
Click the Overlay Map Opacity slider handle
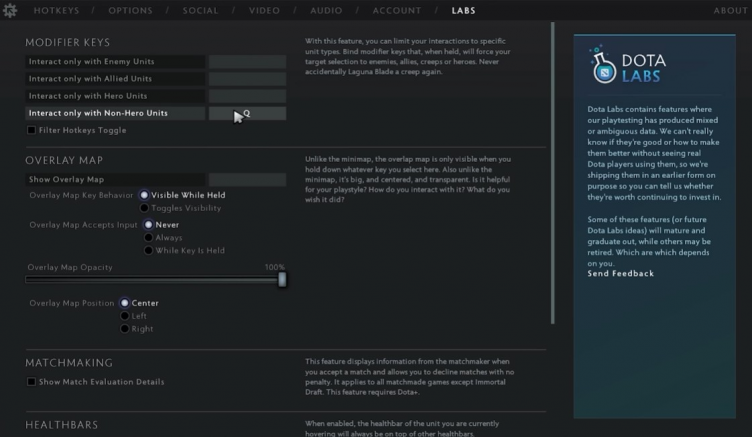(x=282, y=280)
